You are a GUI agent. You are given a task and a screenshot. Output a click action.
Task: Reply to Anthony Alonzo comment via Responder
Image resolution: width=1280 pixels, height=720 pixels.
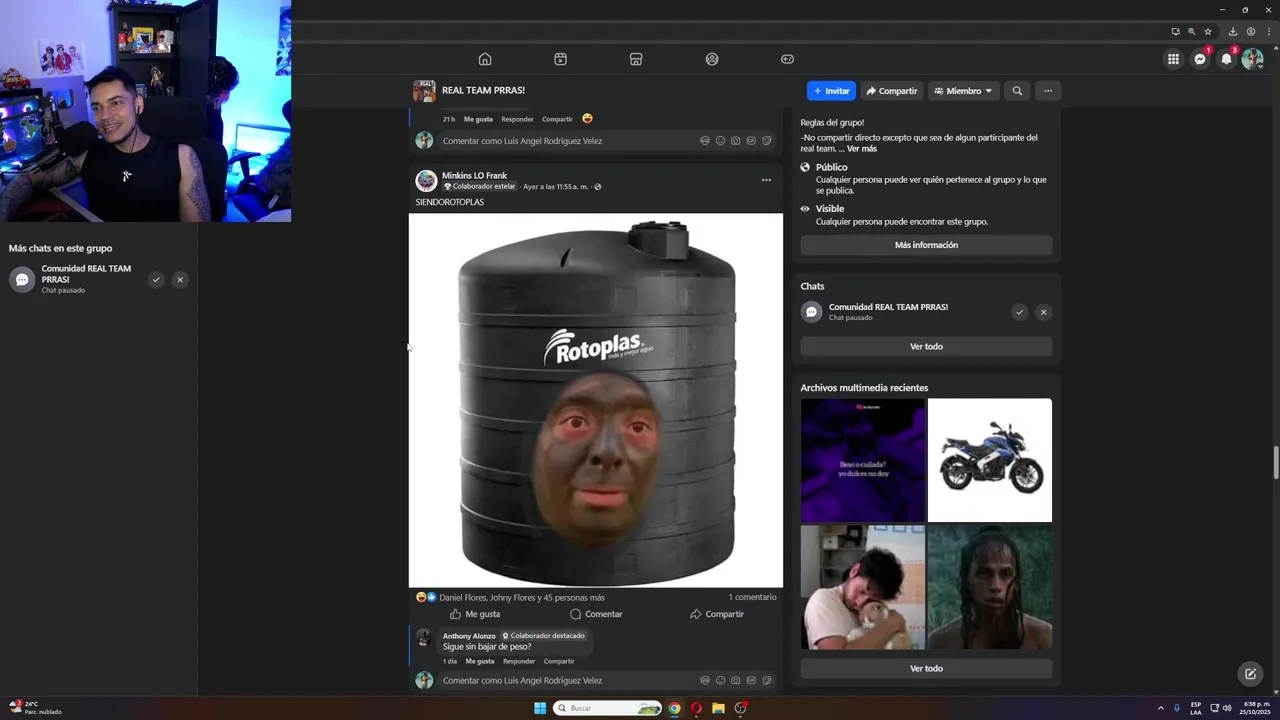[519, 661]
